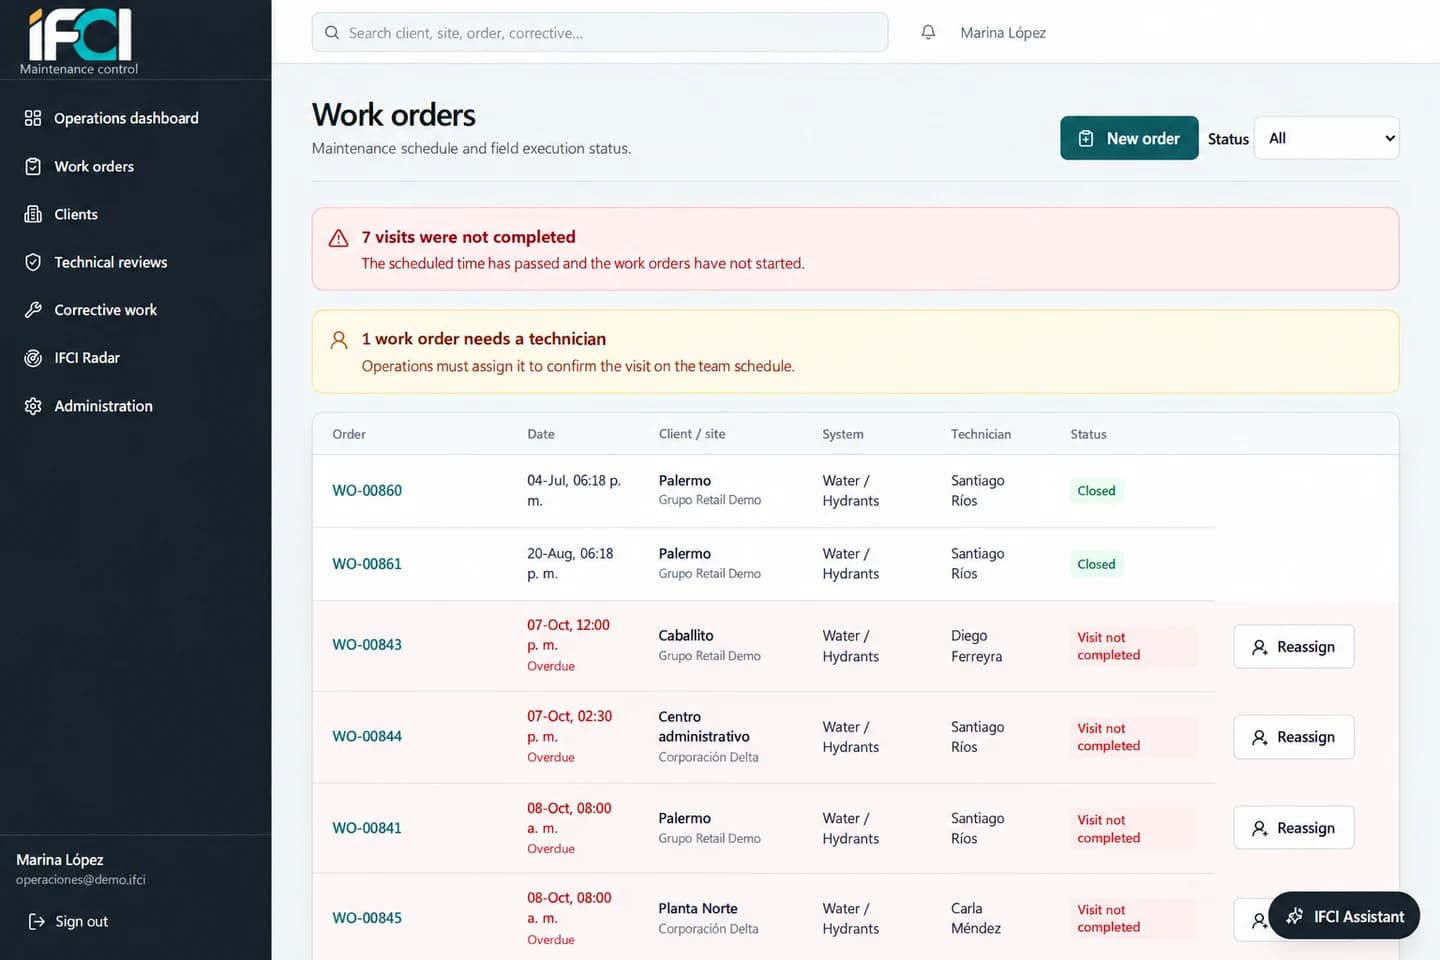Click the Clients building icon
This screenshot has width=1440, height=960.
(33, 214)
